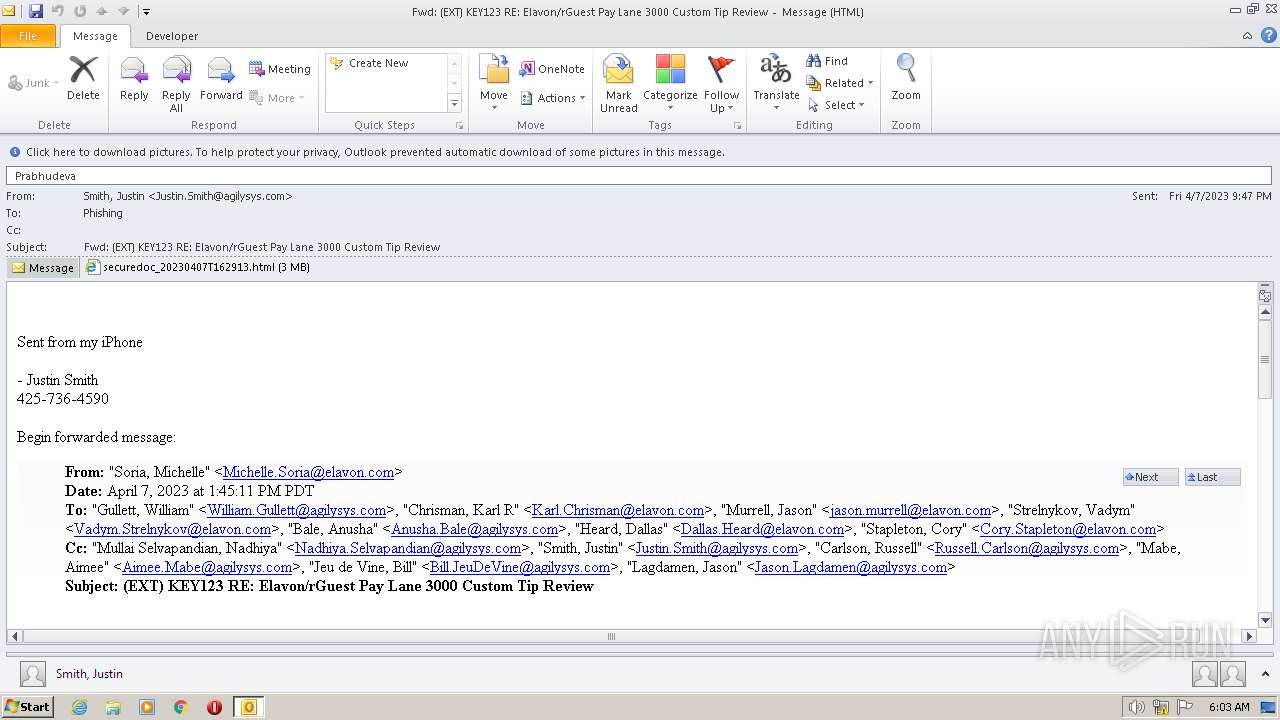The image size is (1280, 720).
Task: Open Windows Media Player from taskbar
Action: click(x=147, y=707)
